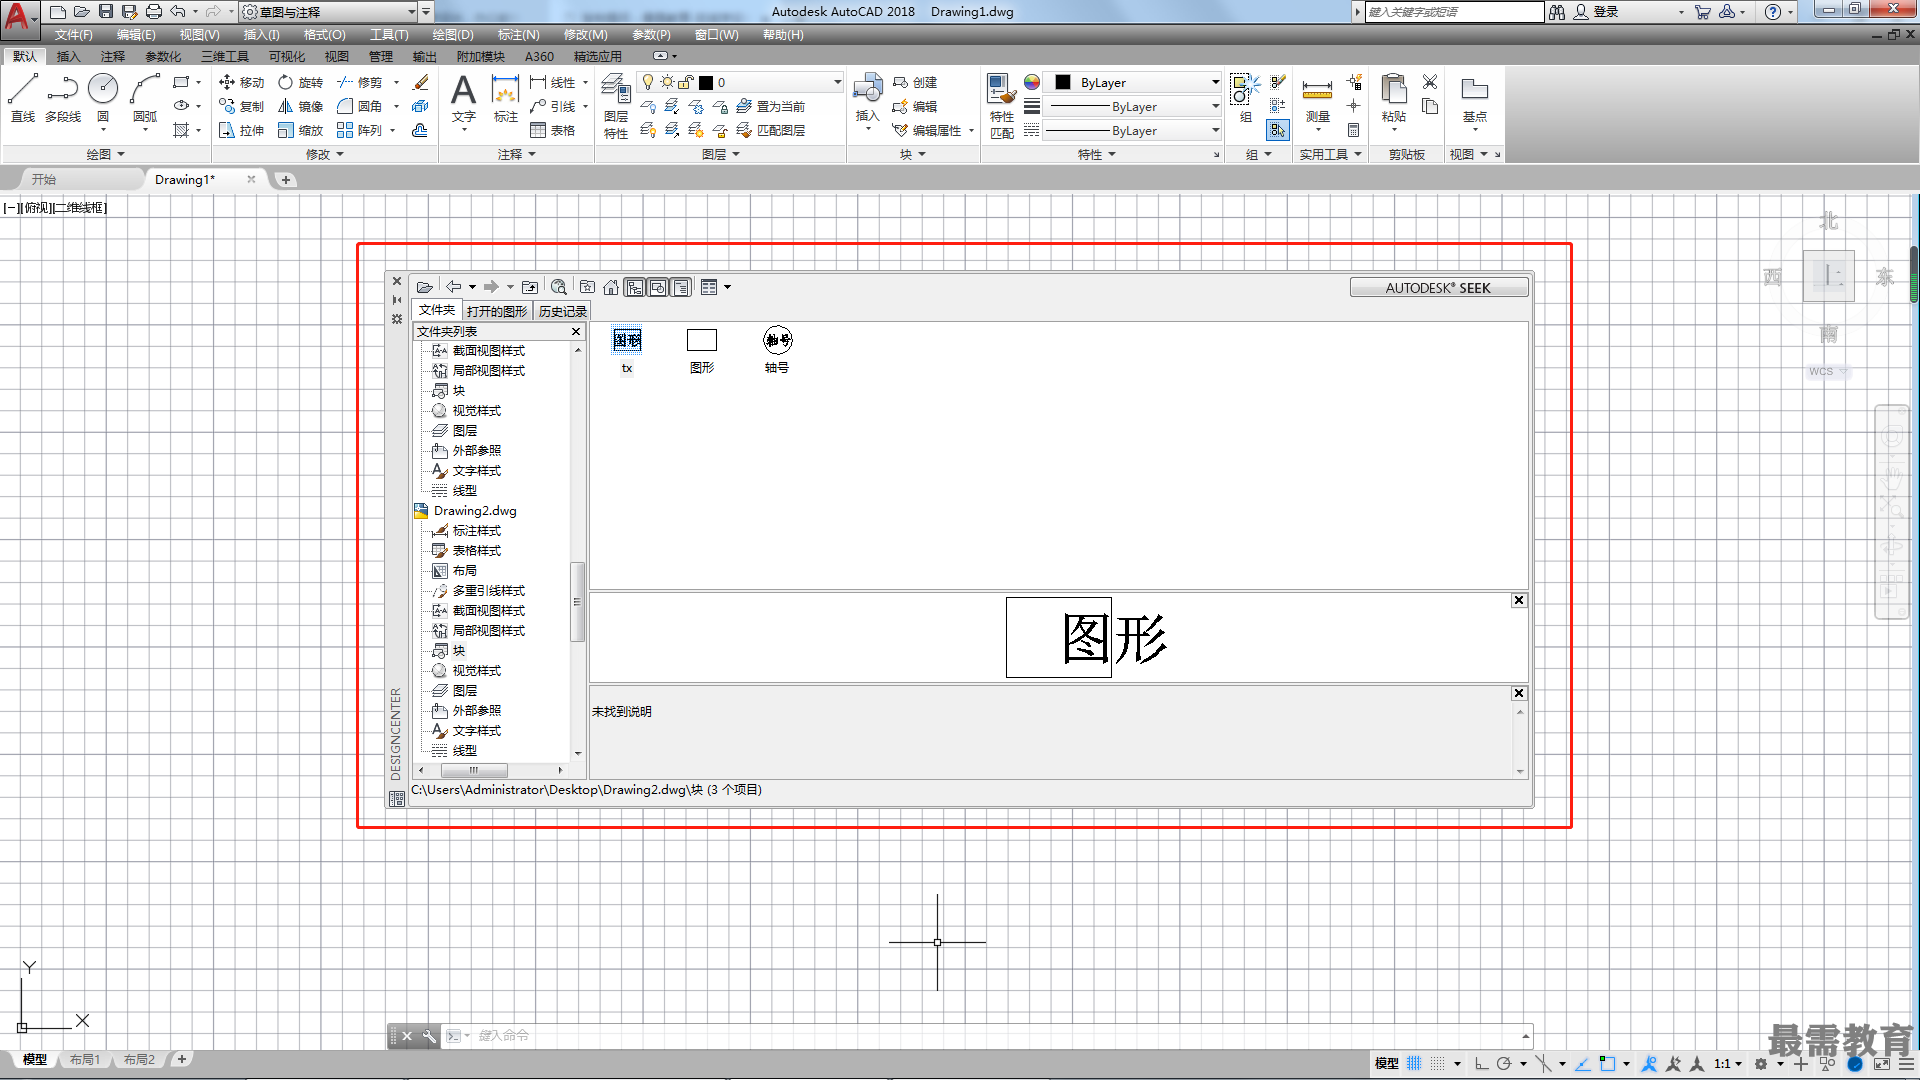Expand the 修改 (Modify) panel
1920x1080 pixels.
click(x=325, y=154)
